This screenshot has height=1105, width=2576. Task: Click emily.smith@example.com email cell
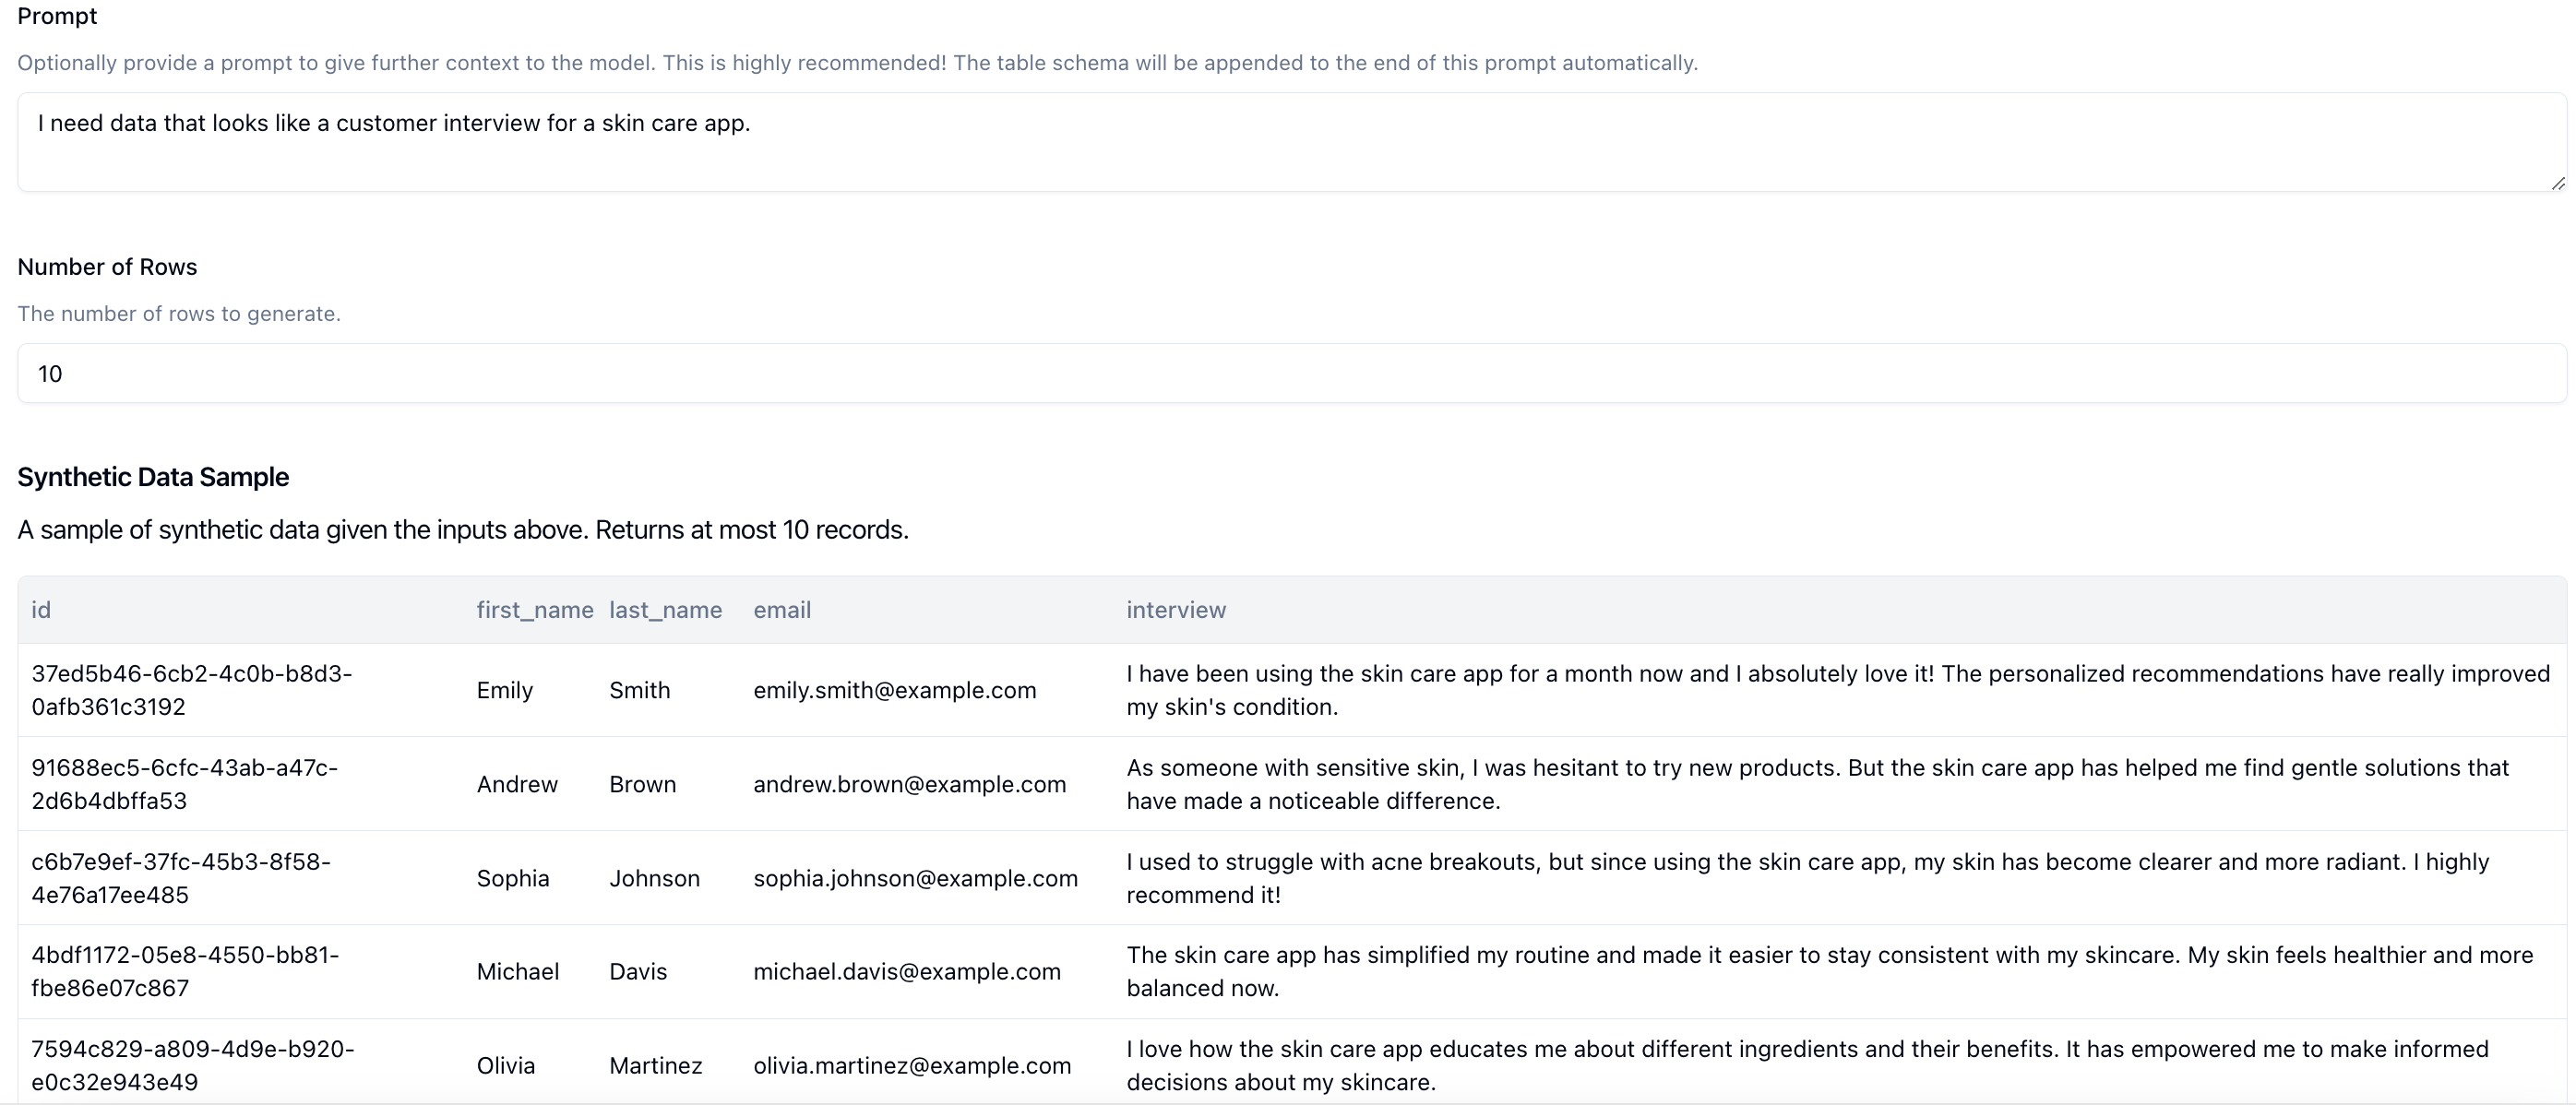(894, 690)
